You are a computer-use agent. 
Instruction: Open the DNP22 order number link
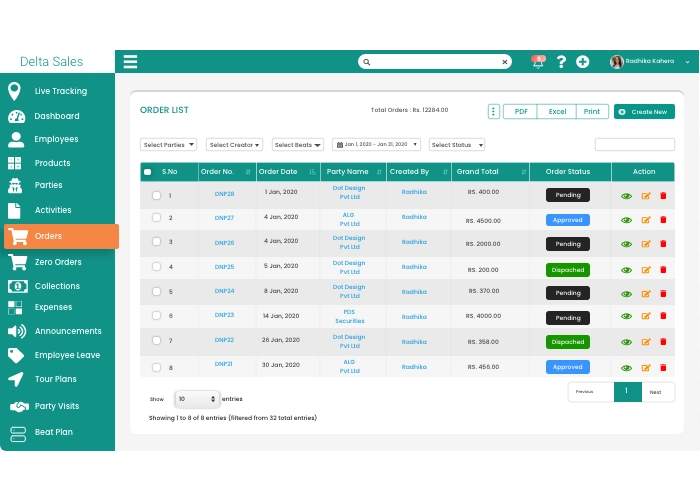click(x=224, y=340)
